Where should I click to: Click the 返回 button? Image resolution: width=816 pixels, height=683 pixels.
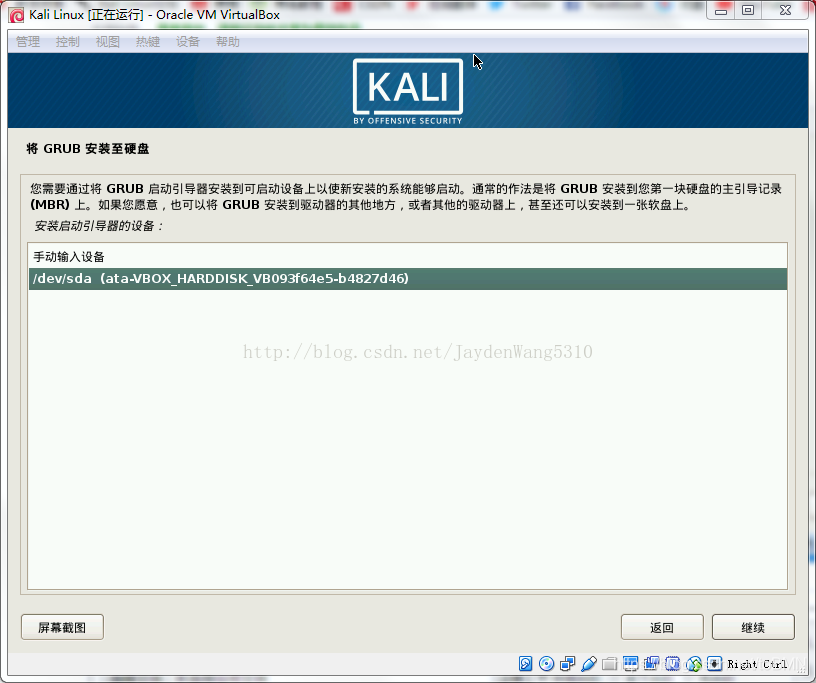tap(662, 627)
